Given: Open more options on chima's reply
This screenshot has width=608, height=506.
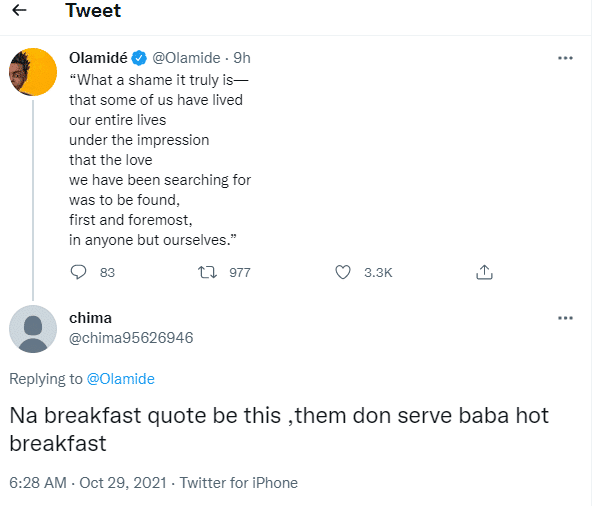Looking at the screenshot, I should (x=564, y=318).
